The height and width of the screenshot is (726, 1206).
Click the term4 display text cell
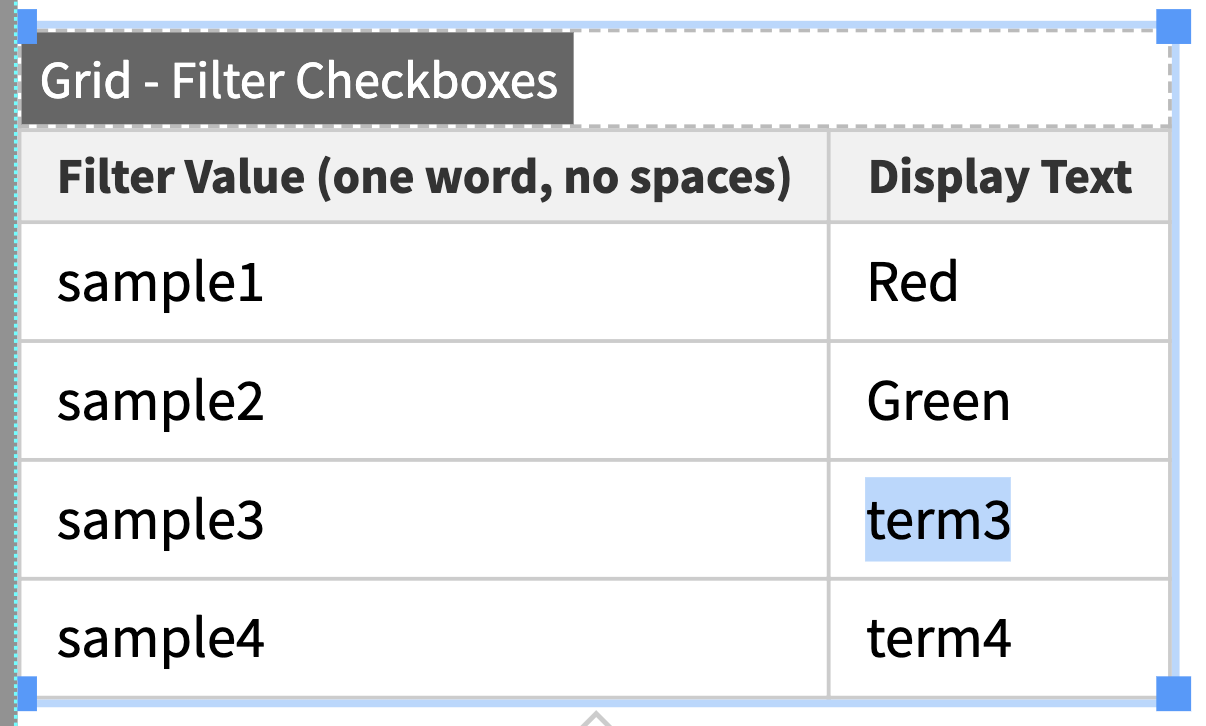click(x=1000, y=638)
